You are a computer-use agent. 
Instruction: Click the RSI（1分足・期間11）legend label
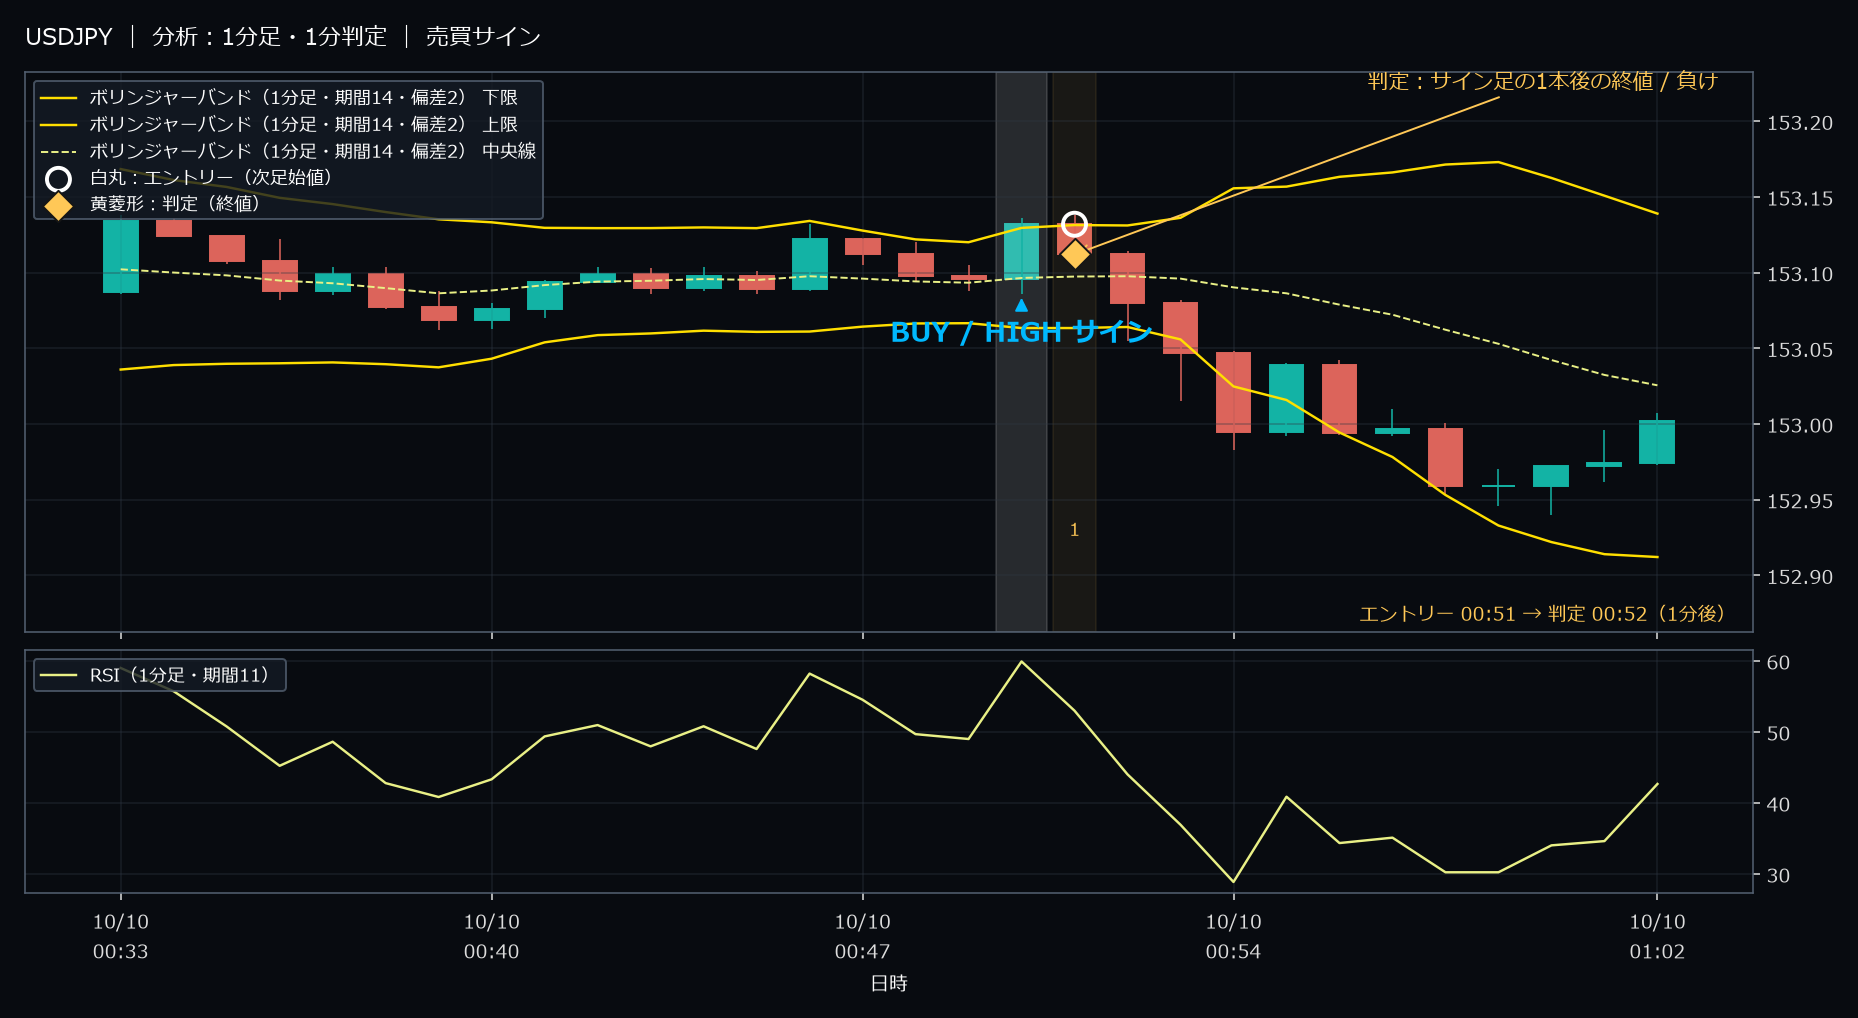pos(179,675)
